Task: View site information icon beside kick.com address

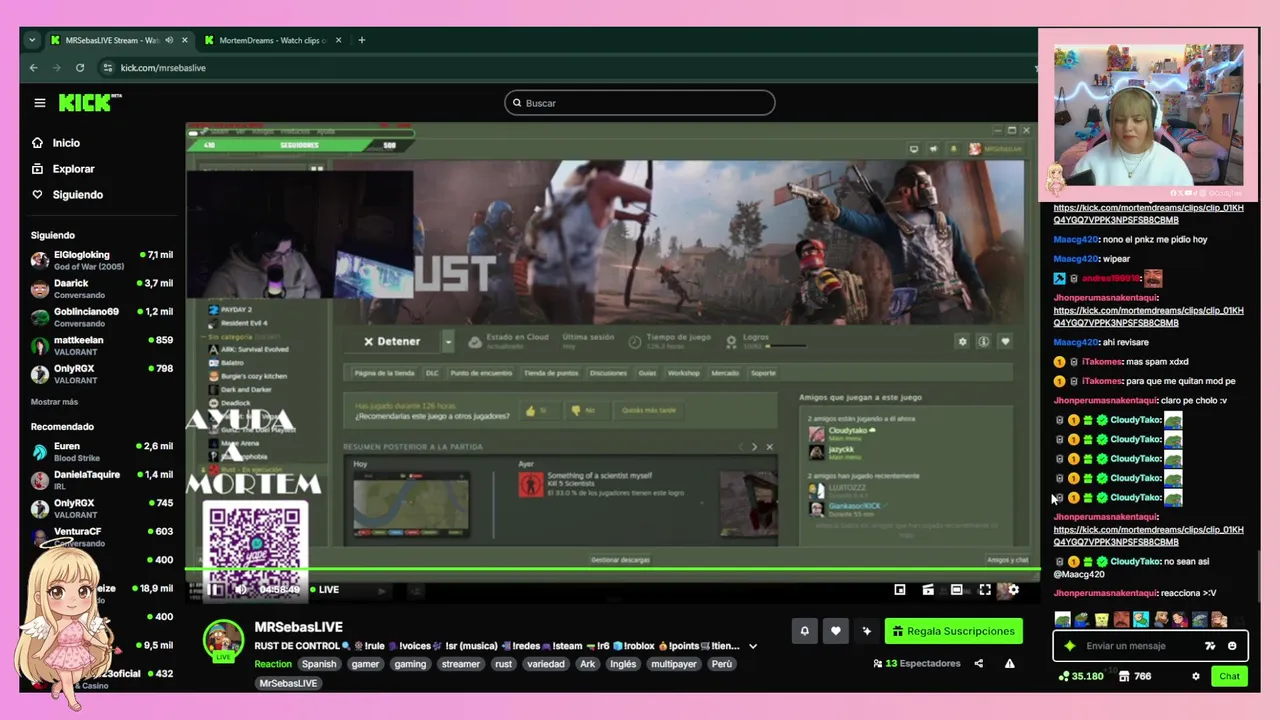Action: pos(107,68)
